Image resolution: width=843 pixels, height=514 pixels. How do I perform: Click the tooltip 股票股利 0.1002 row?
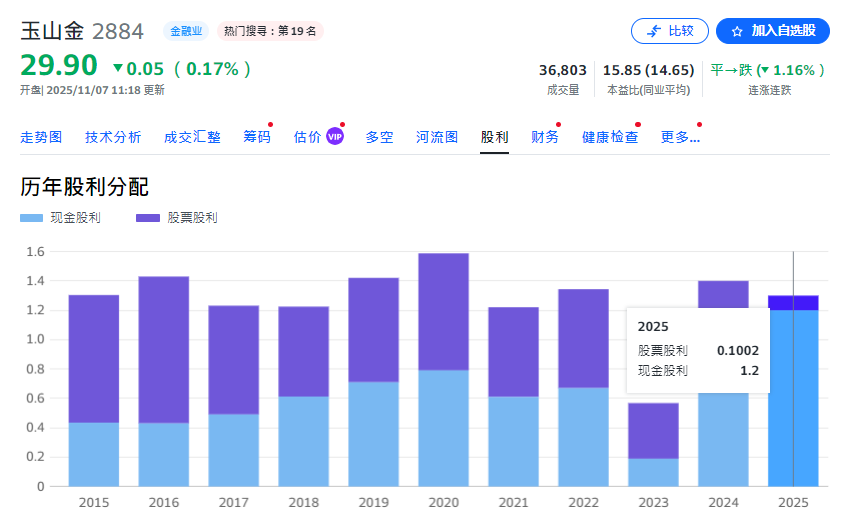click(x=698, y=351)
